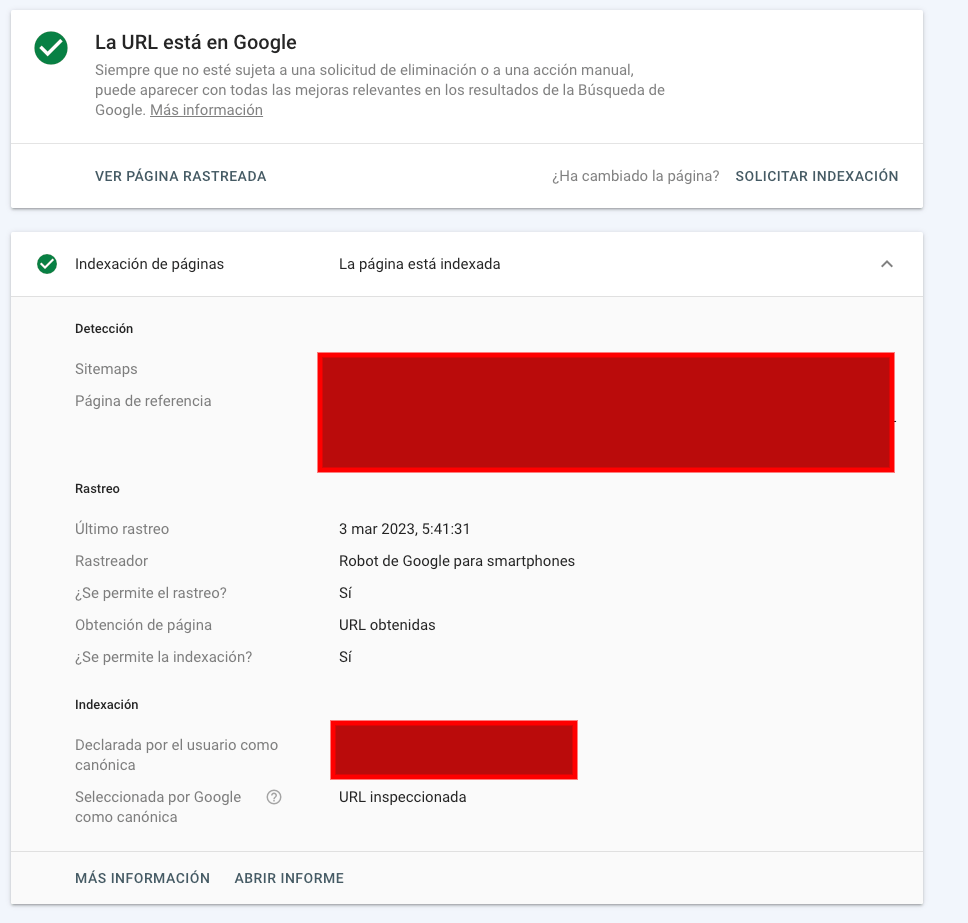Select the URL inspeccionada value
The width and height of the screenshot is (968, 923).
coord(403,797)
